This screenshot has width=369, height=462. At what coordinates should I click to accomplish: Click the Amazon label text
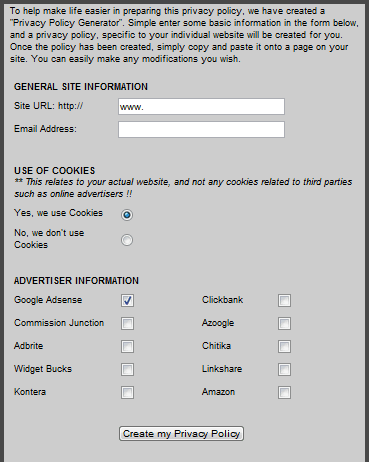click(x=218, y=392)
